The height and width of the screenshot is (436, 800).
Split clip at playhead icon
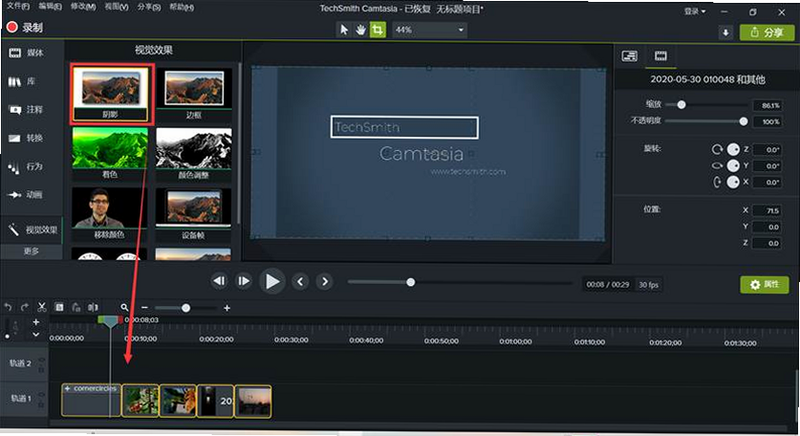[93, 307]
